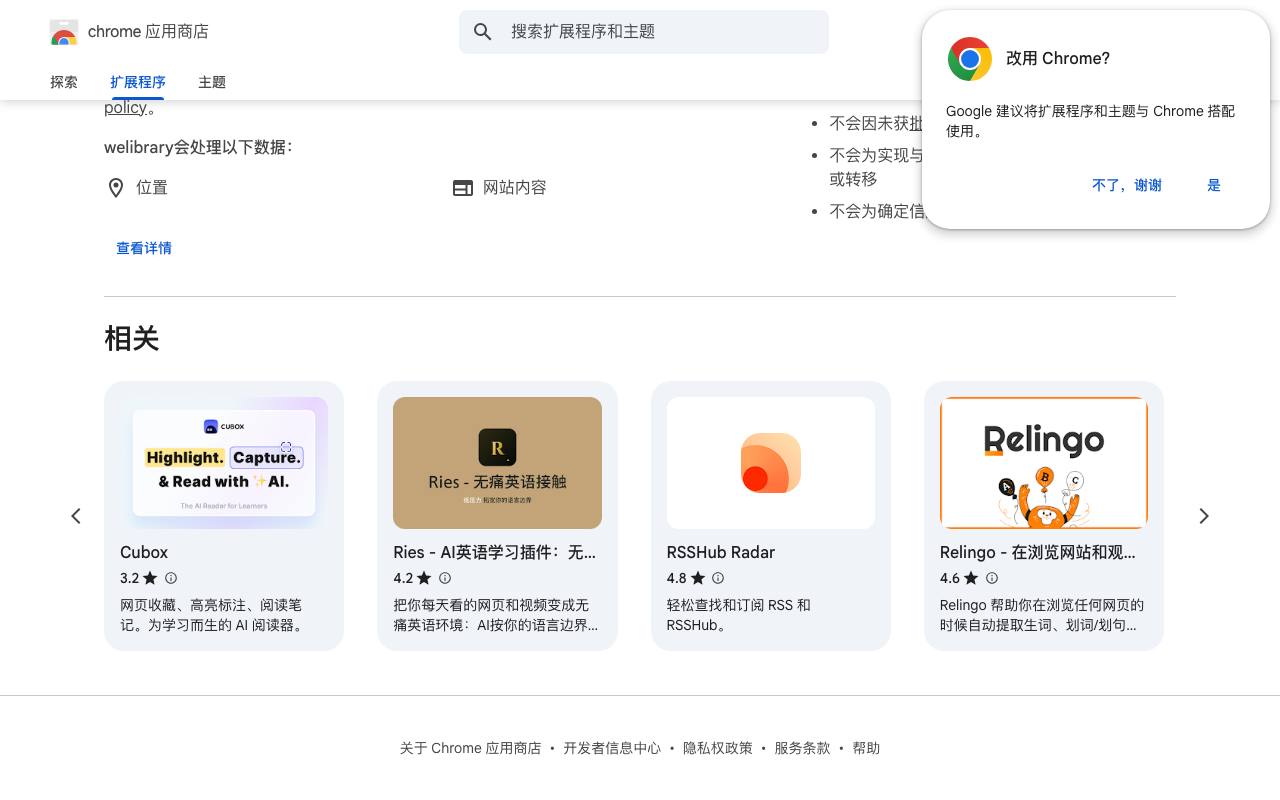The width and height of the screenshot is (1280, 800).
Task: Open Relingo rating info icon
Action: pyautogui.click(x=992, y=578)
